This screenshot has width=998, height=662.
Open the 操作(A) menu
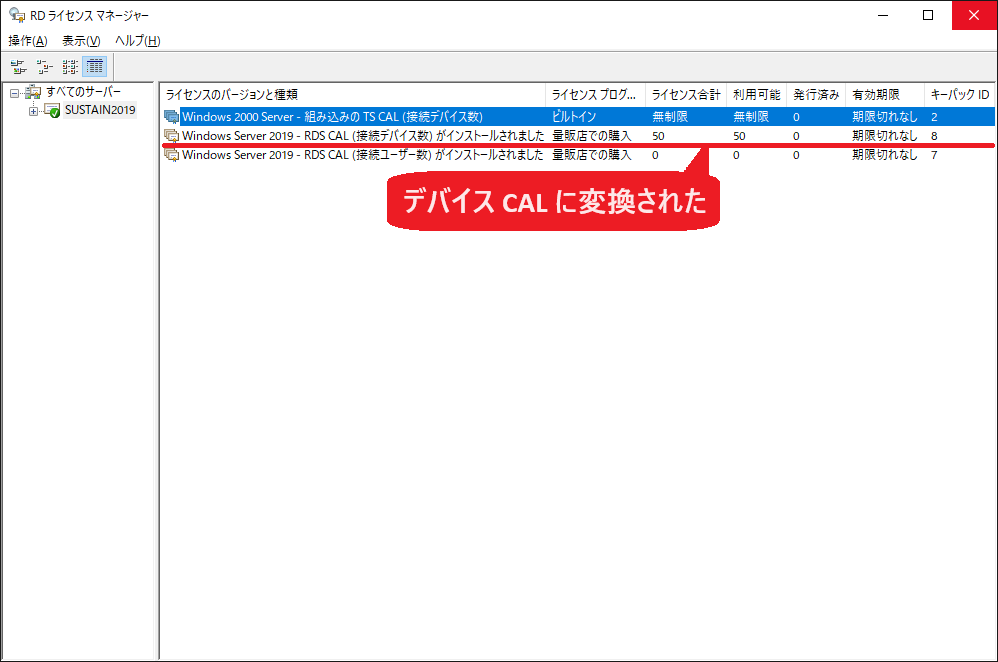pos(27,41)
